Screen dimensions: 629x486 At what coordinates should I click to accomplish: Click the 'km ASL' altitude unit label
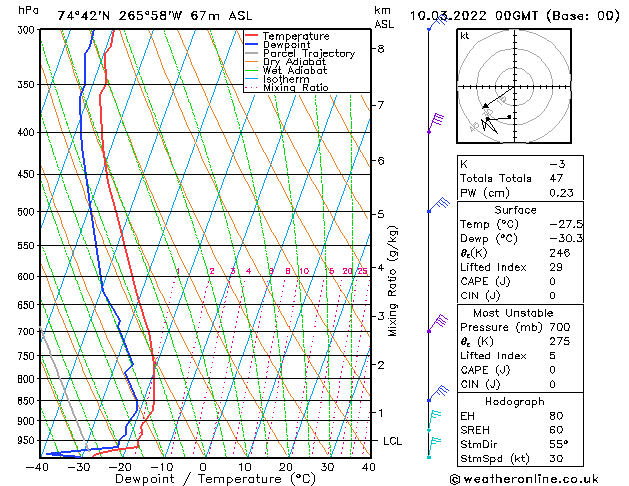click(383, 17)
